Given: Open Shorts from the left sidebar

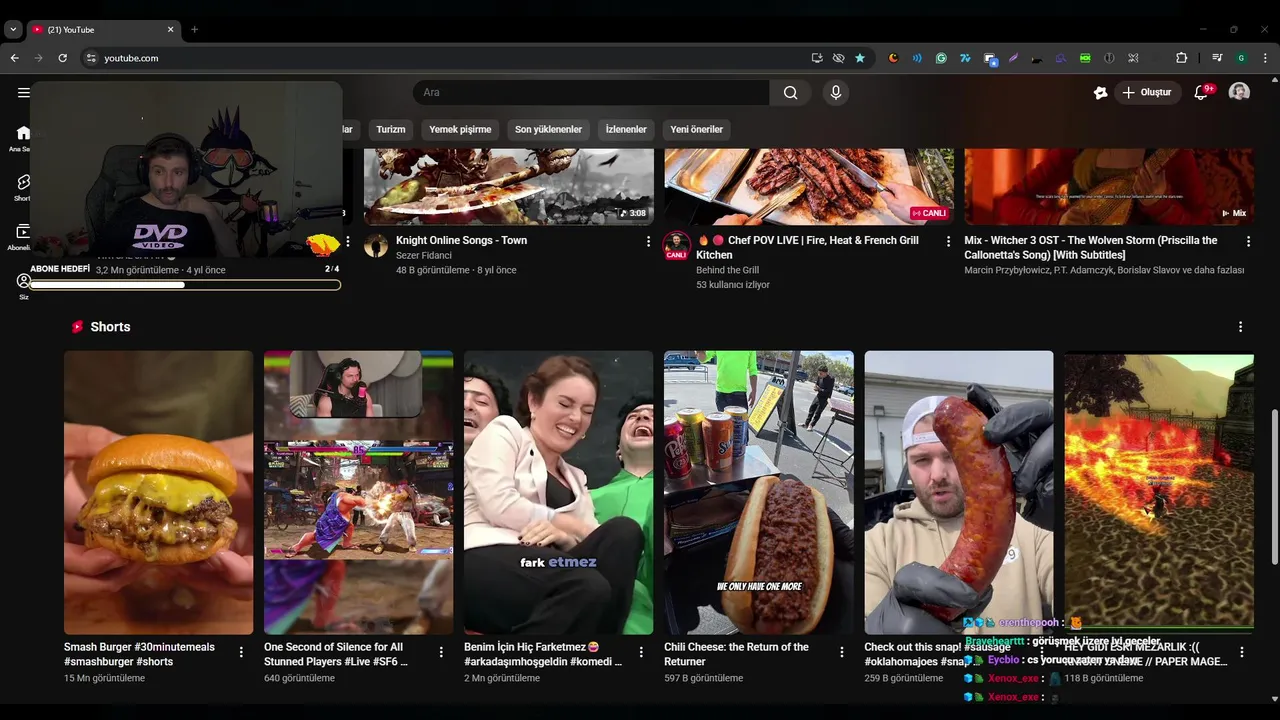Looking at the screenshot, I should (23, 187).
